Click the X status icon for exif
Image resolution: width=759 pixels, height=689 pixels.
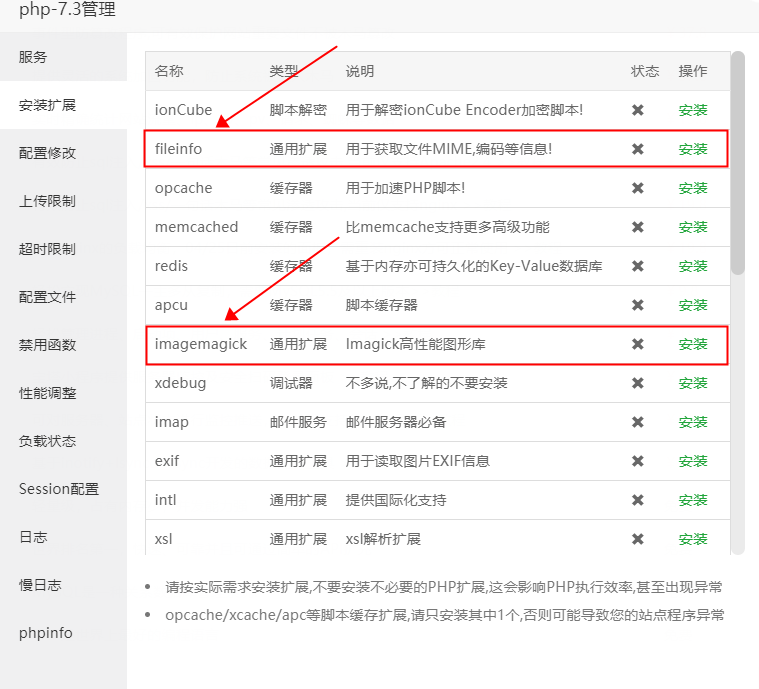pos(638,461)
